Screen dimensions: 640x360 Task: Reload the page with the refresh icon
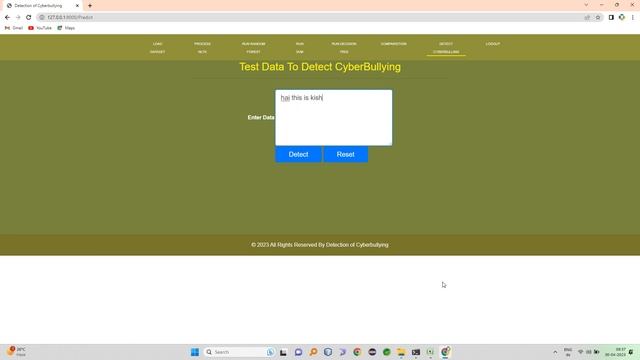(29, 17)
